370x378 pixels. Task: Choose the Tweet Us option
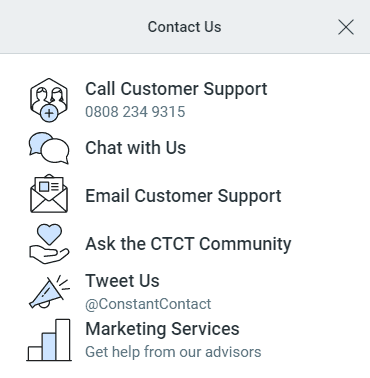pyautogui.click(x=122, y=281)
